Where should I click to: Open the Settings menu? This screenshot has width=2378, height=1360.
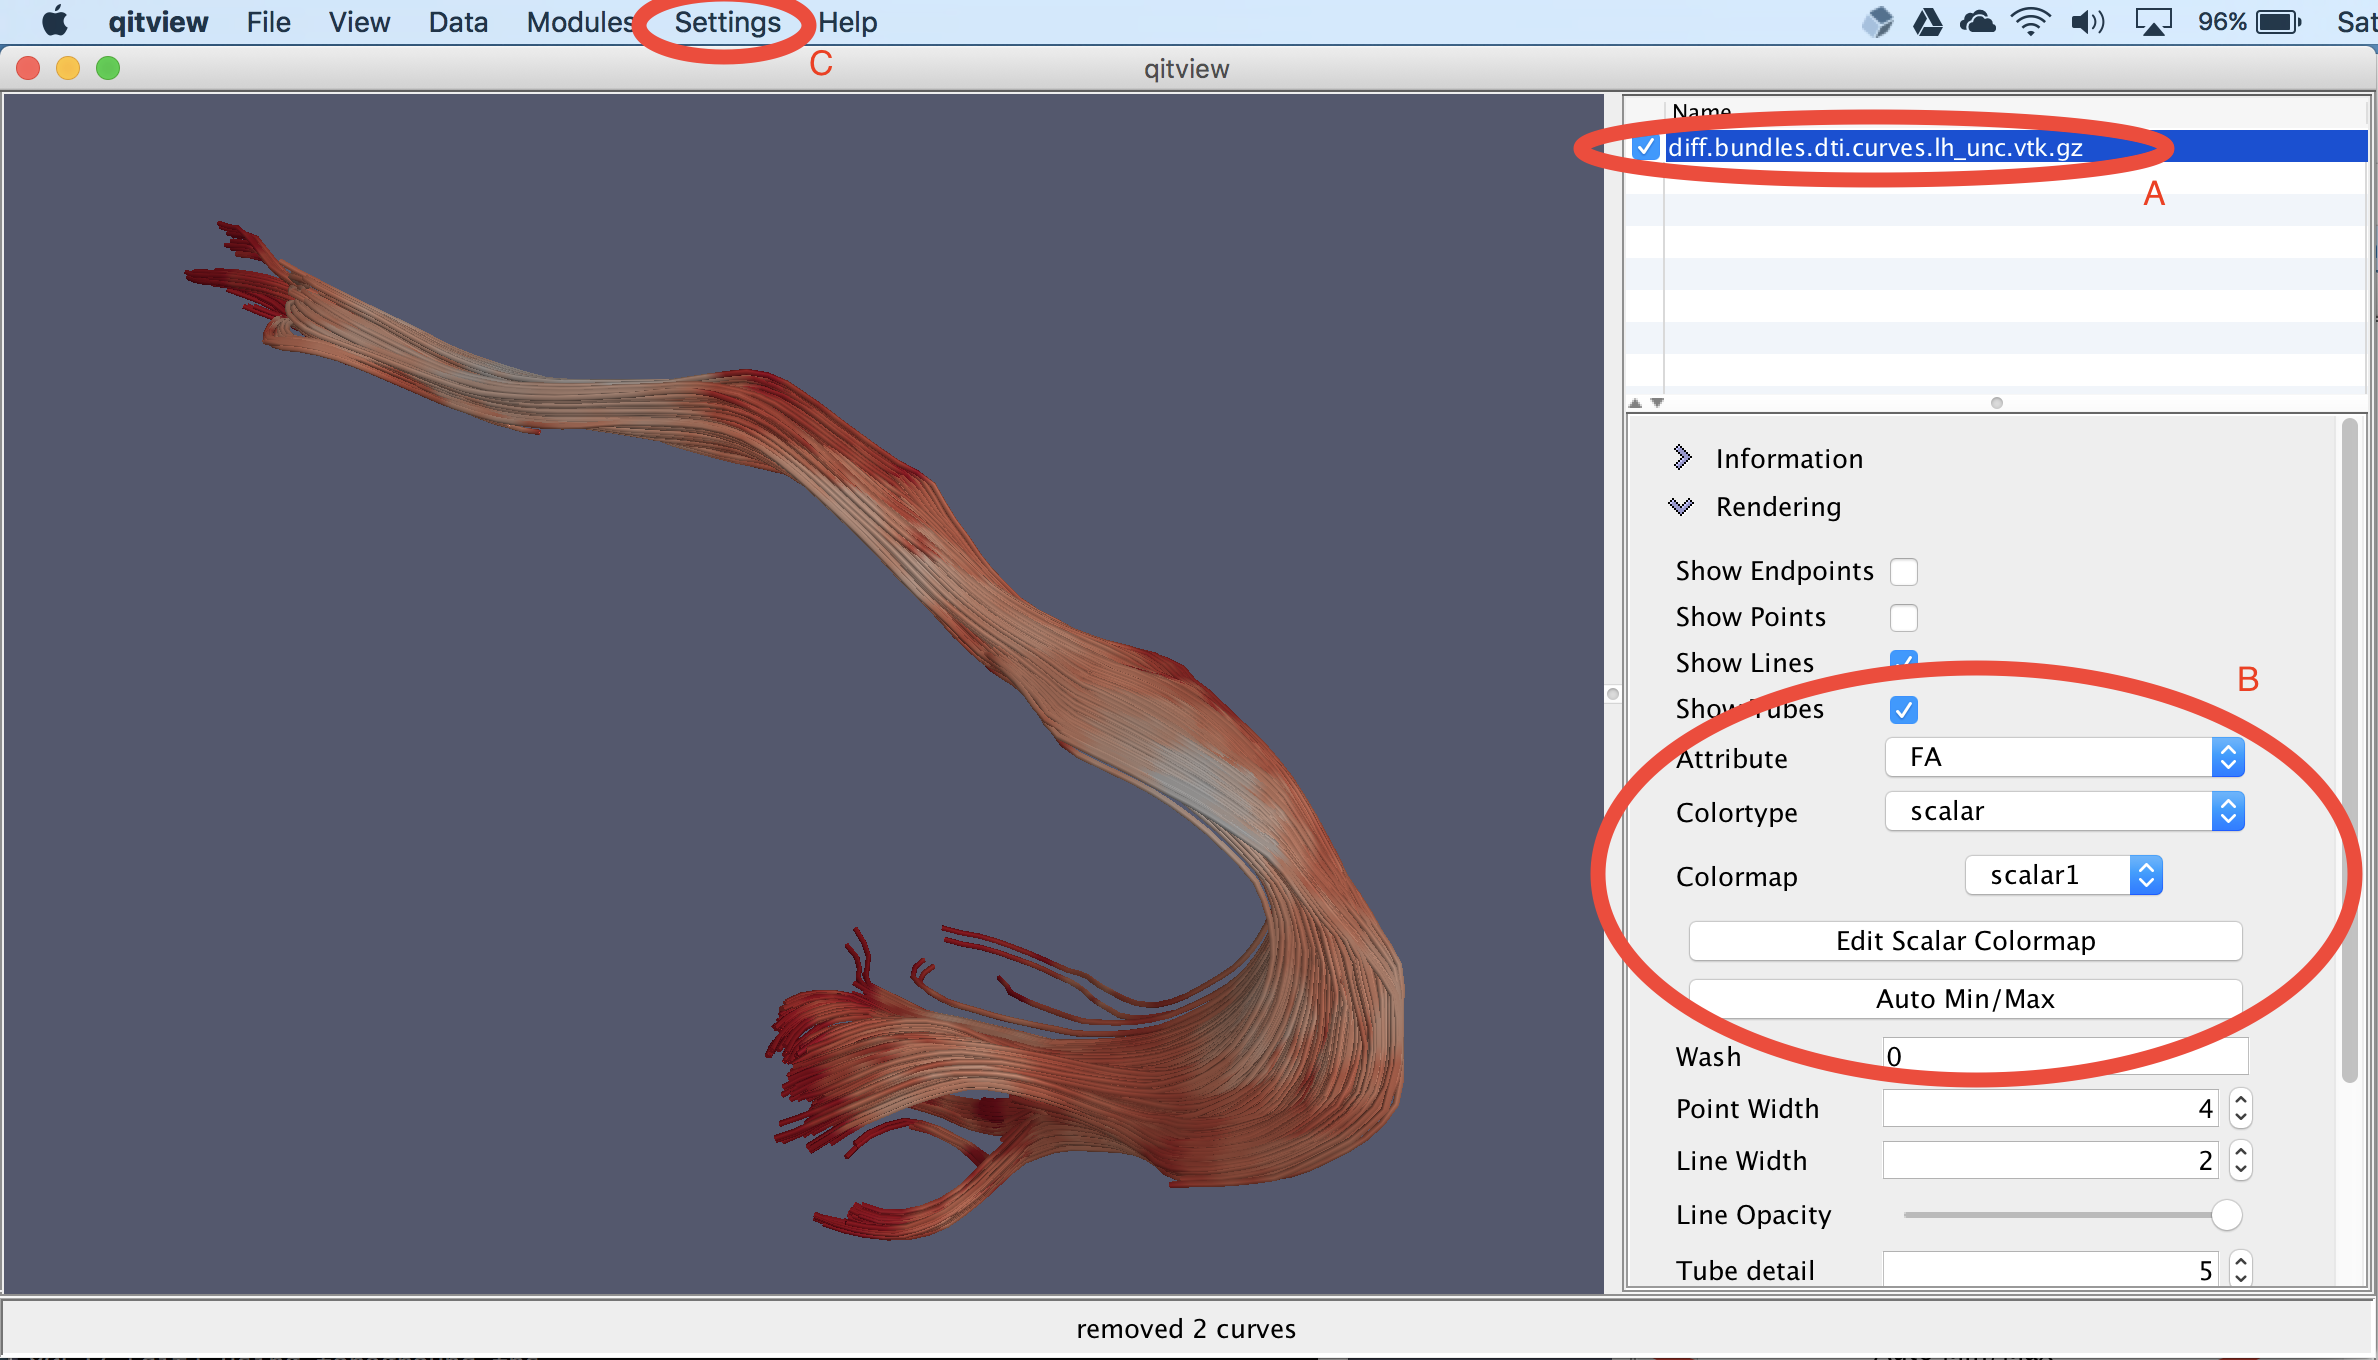[x=727, y=22]
